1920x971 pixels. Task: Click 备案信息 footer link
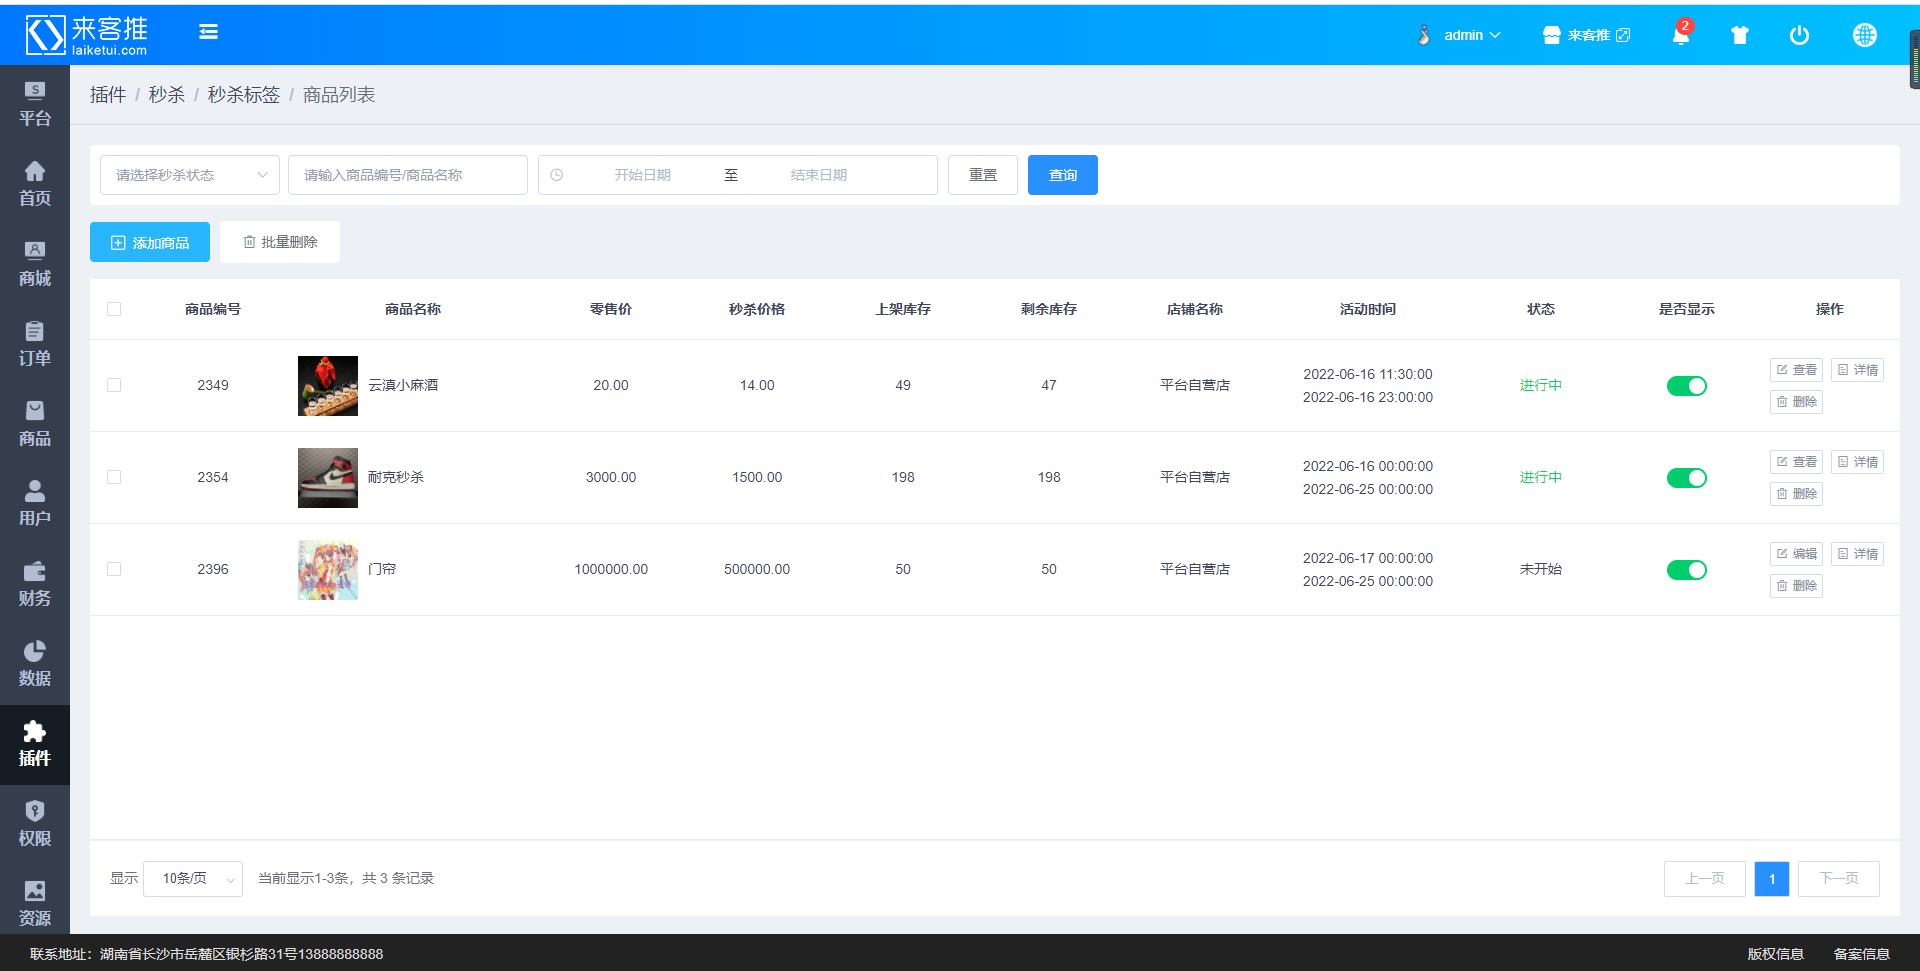click(1861, 954)
